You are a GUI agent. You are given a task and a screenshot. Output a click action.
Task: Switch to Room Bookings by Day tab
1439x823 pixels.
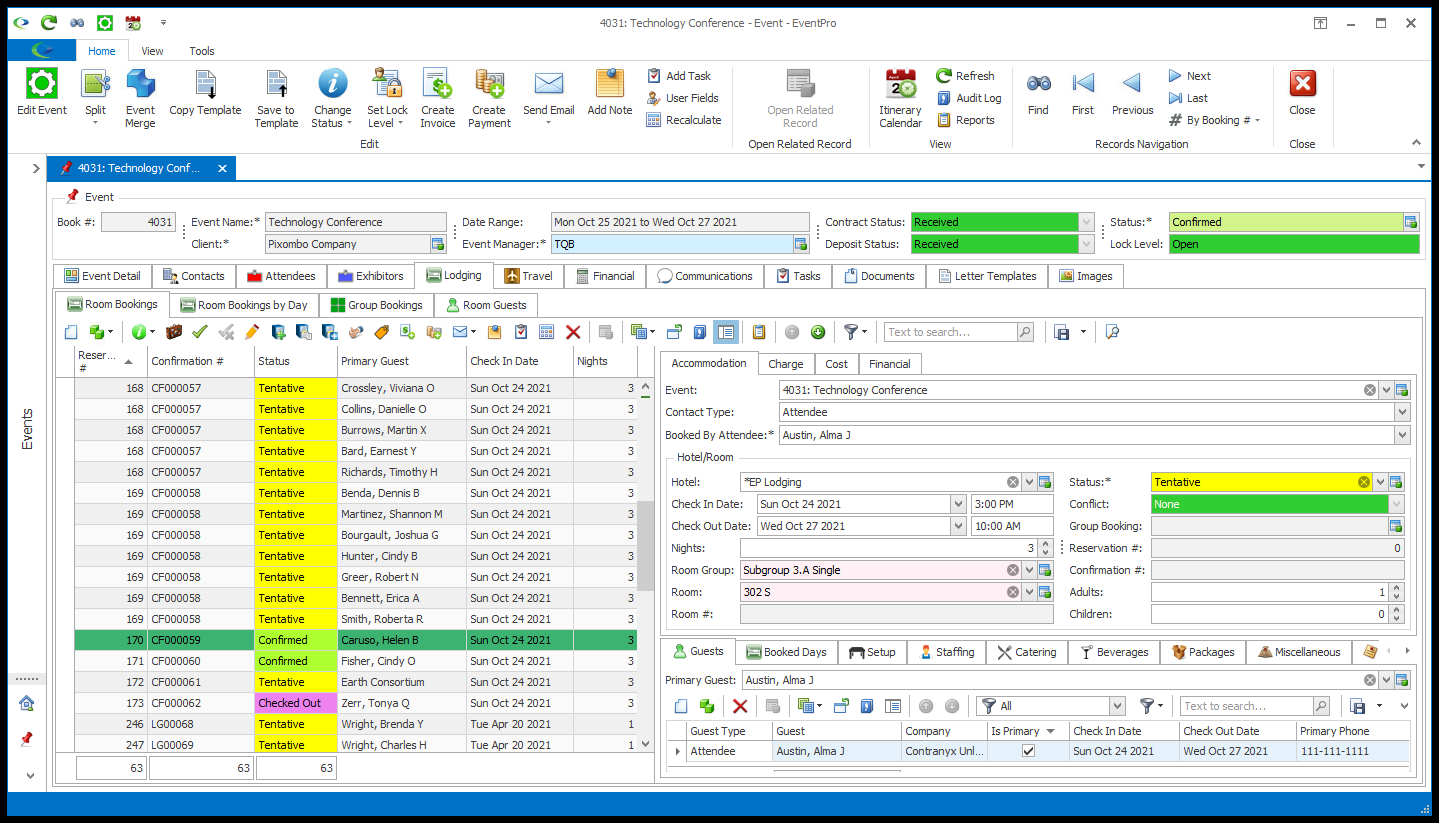click(x=244, y=305)
